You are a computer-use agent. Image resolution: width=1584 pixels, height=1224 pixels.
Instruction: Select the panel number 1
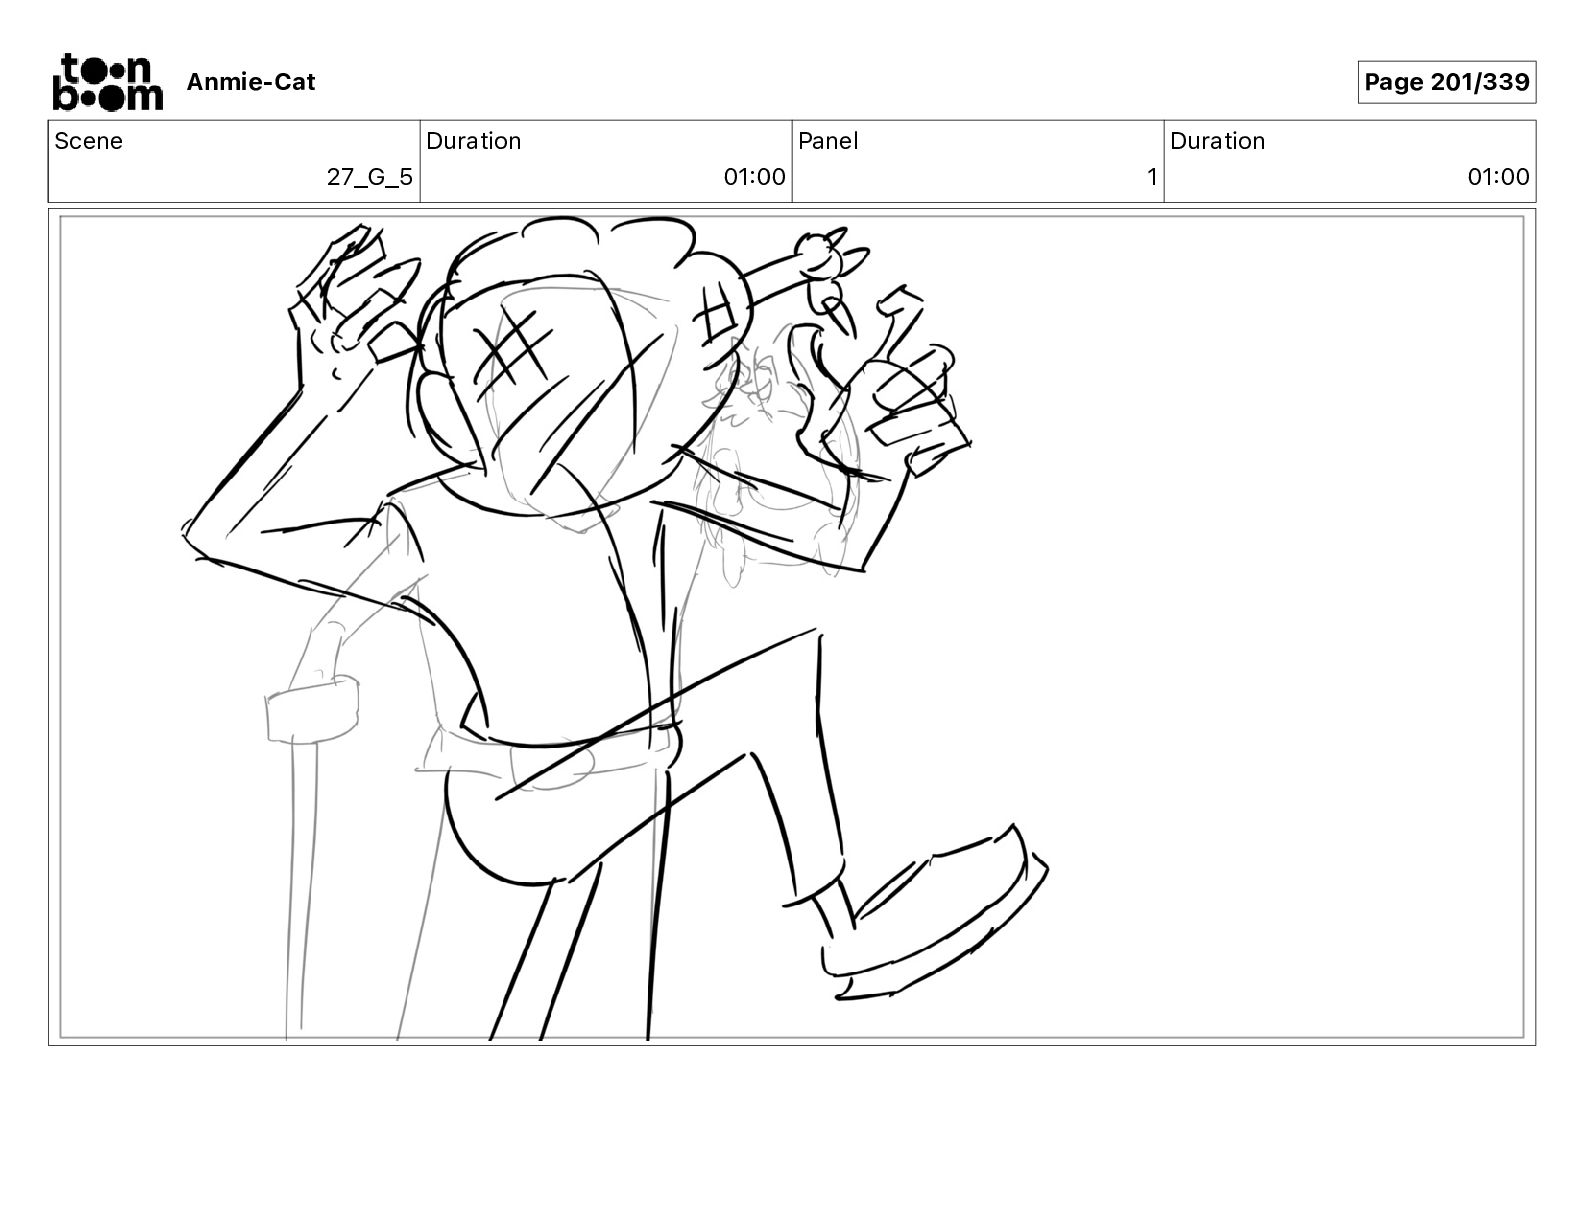coord(1152,177)
